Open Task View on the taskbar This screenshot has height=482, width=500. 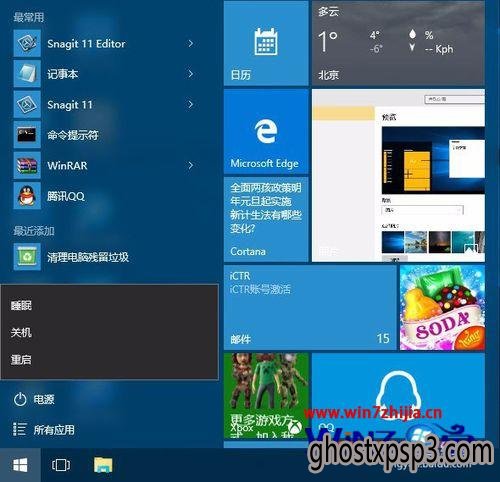pos(61,465)
